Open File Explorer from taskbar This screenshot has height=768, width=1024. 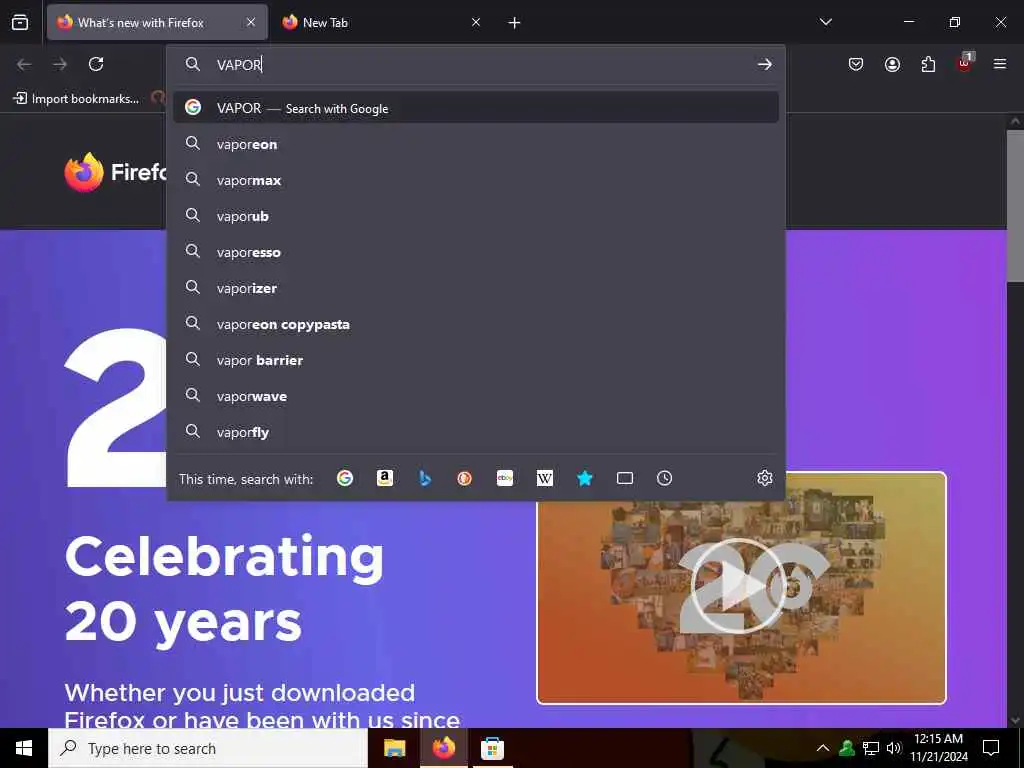(394, 748)
